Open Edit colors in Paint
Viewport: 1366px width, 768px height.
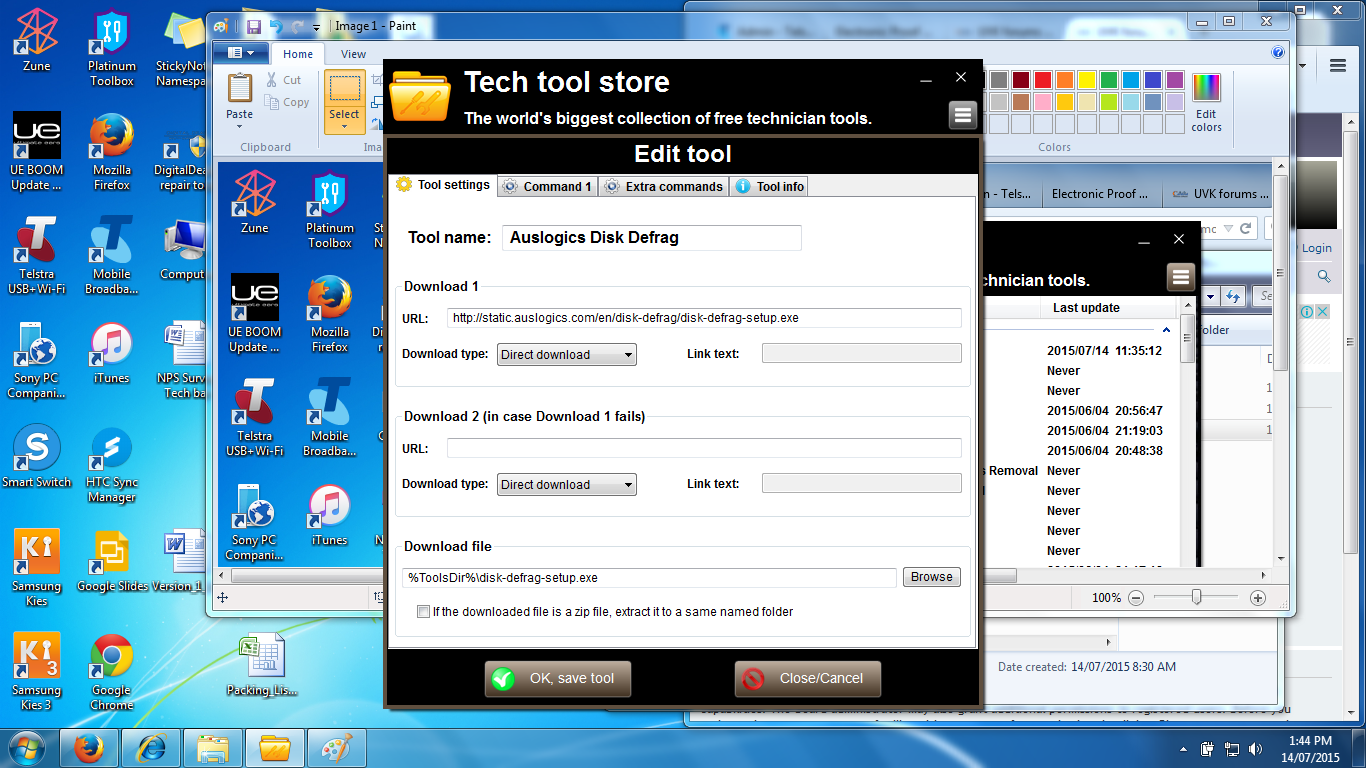pos(1207,102)
